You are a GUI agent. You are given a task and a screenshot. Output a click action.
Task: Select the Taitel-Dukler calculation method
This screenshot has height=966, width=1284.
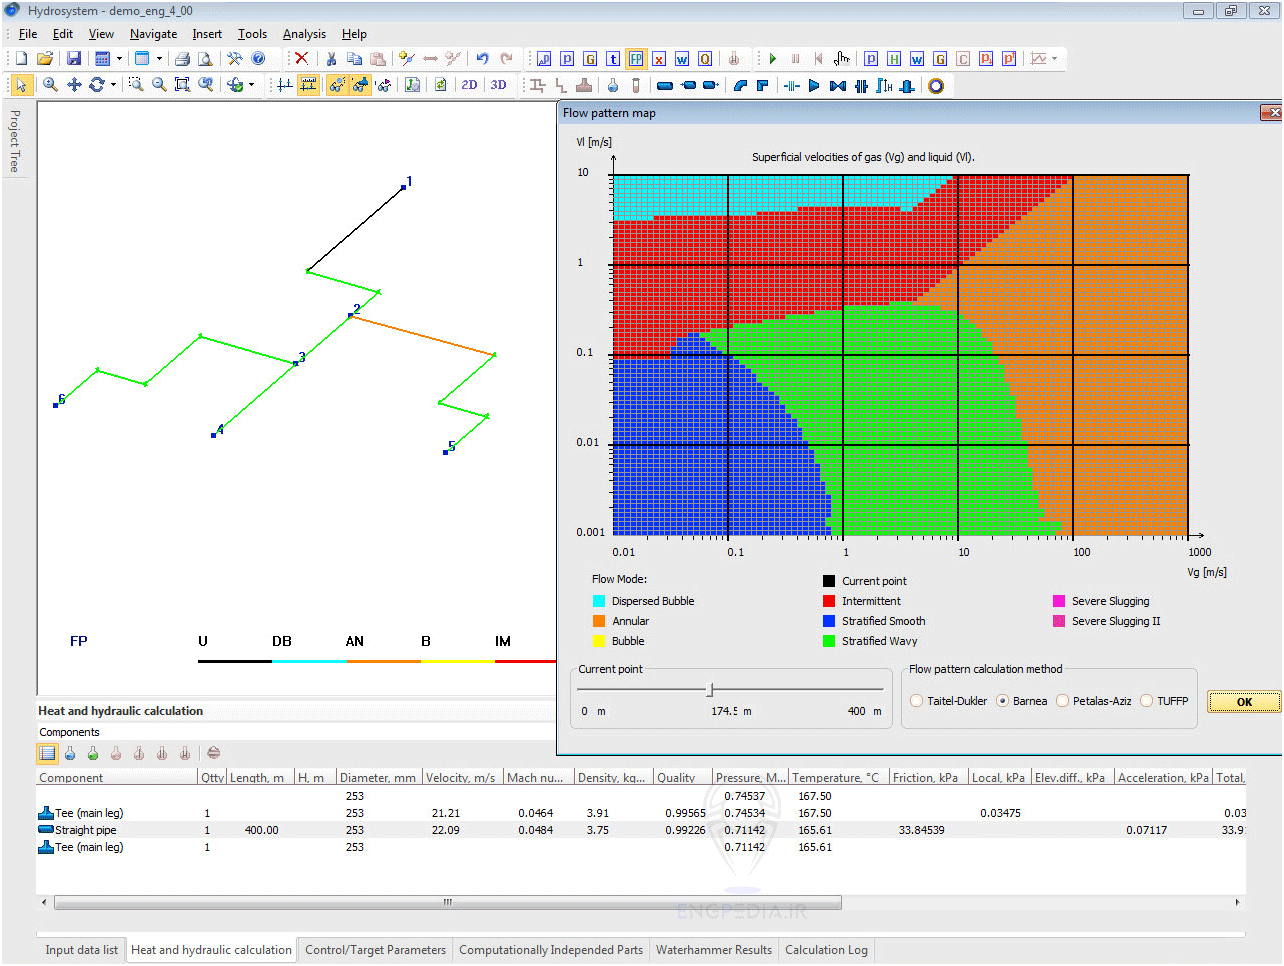coord(916,701)
